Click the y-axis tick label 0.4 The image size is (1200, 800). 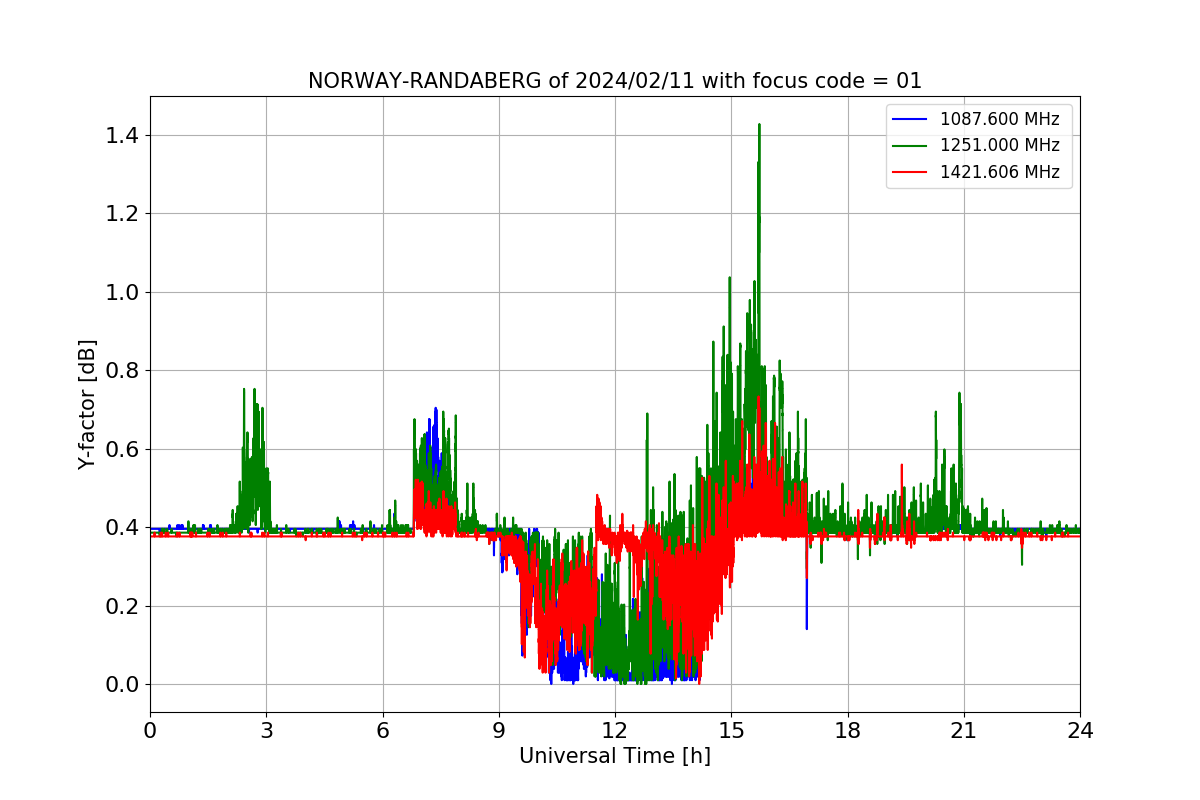click(x=123, y=528)
